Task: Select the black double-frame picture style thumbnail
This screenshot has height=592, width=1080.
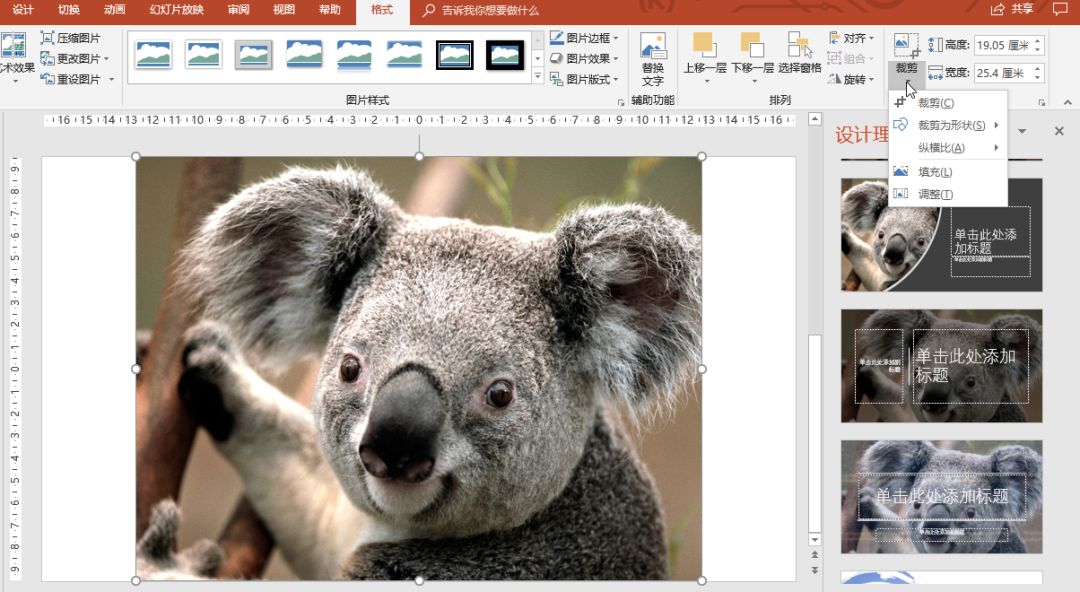Action: tap(455, 55)
